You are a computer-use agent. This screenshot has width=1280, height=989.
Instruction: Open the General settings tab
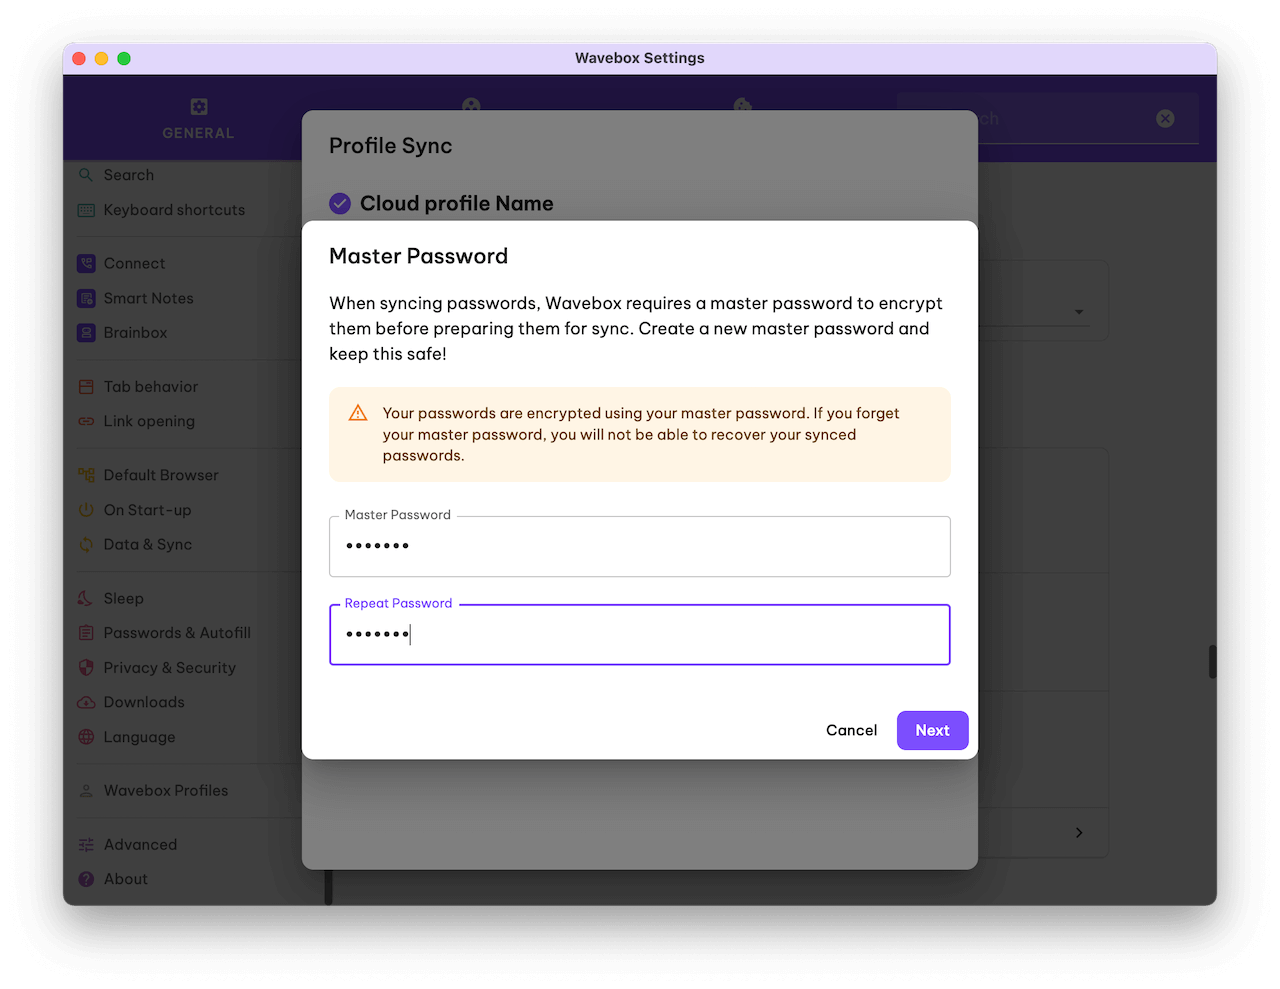(x=198, y=118)
